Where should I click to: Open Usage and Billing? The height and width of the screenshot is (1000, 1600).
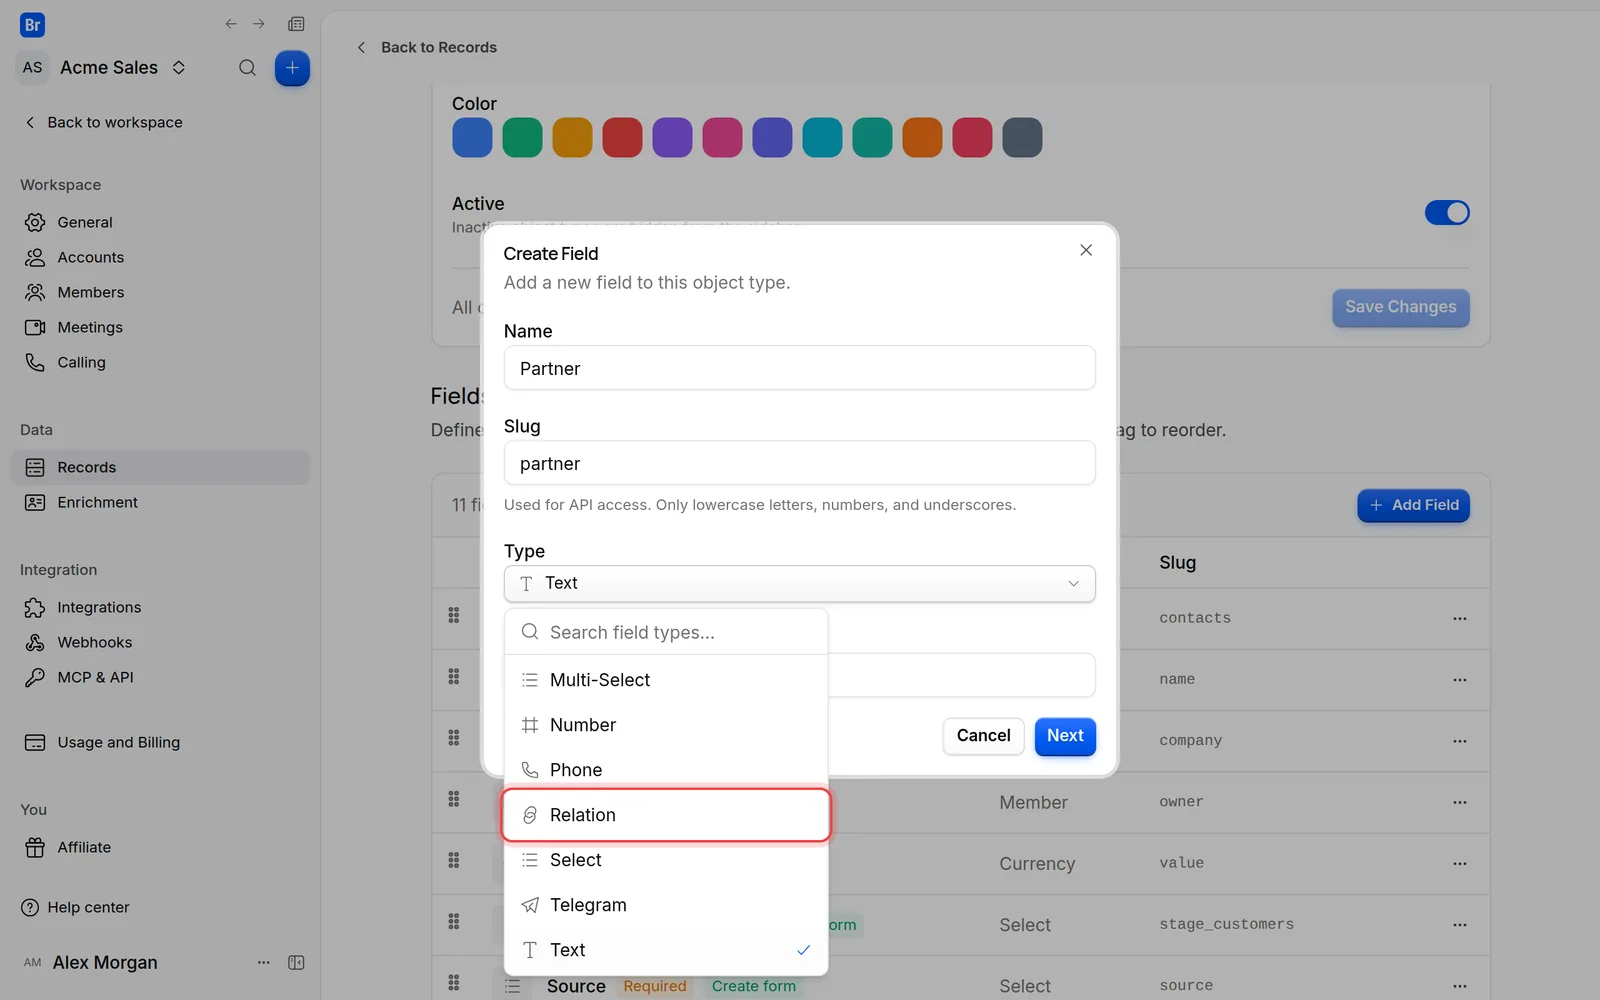pos(160,742)
